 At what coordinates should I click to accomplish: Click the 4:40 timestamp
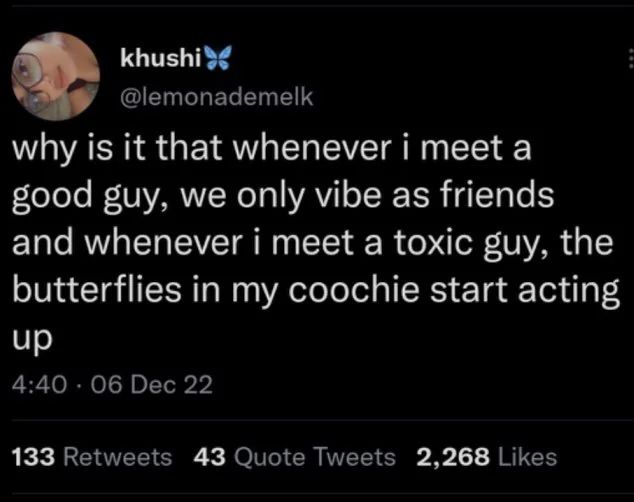pyautogui.click(x=39, y=384)
